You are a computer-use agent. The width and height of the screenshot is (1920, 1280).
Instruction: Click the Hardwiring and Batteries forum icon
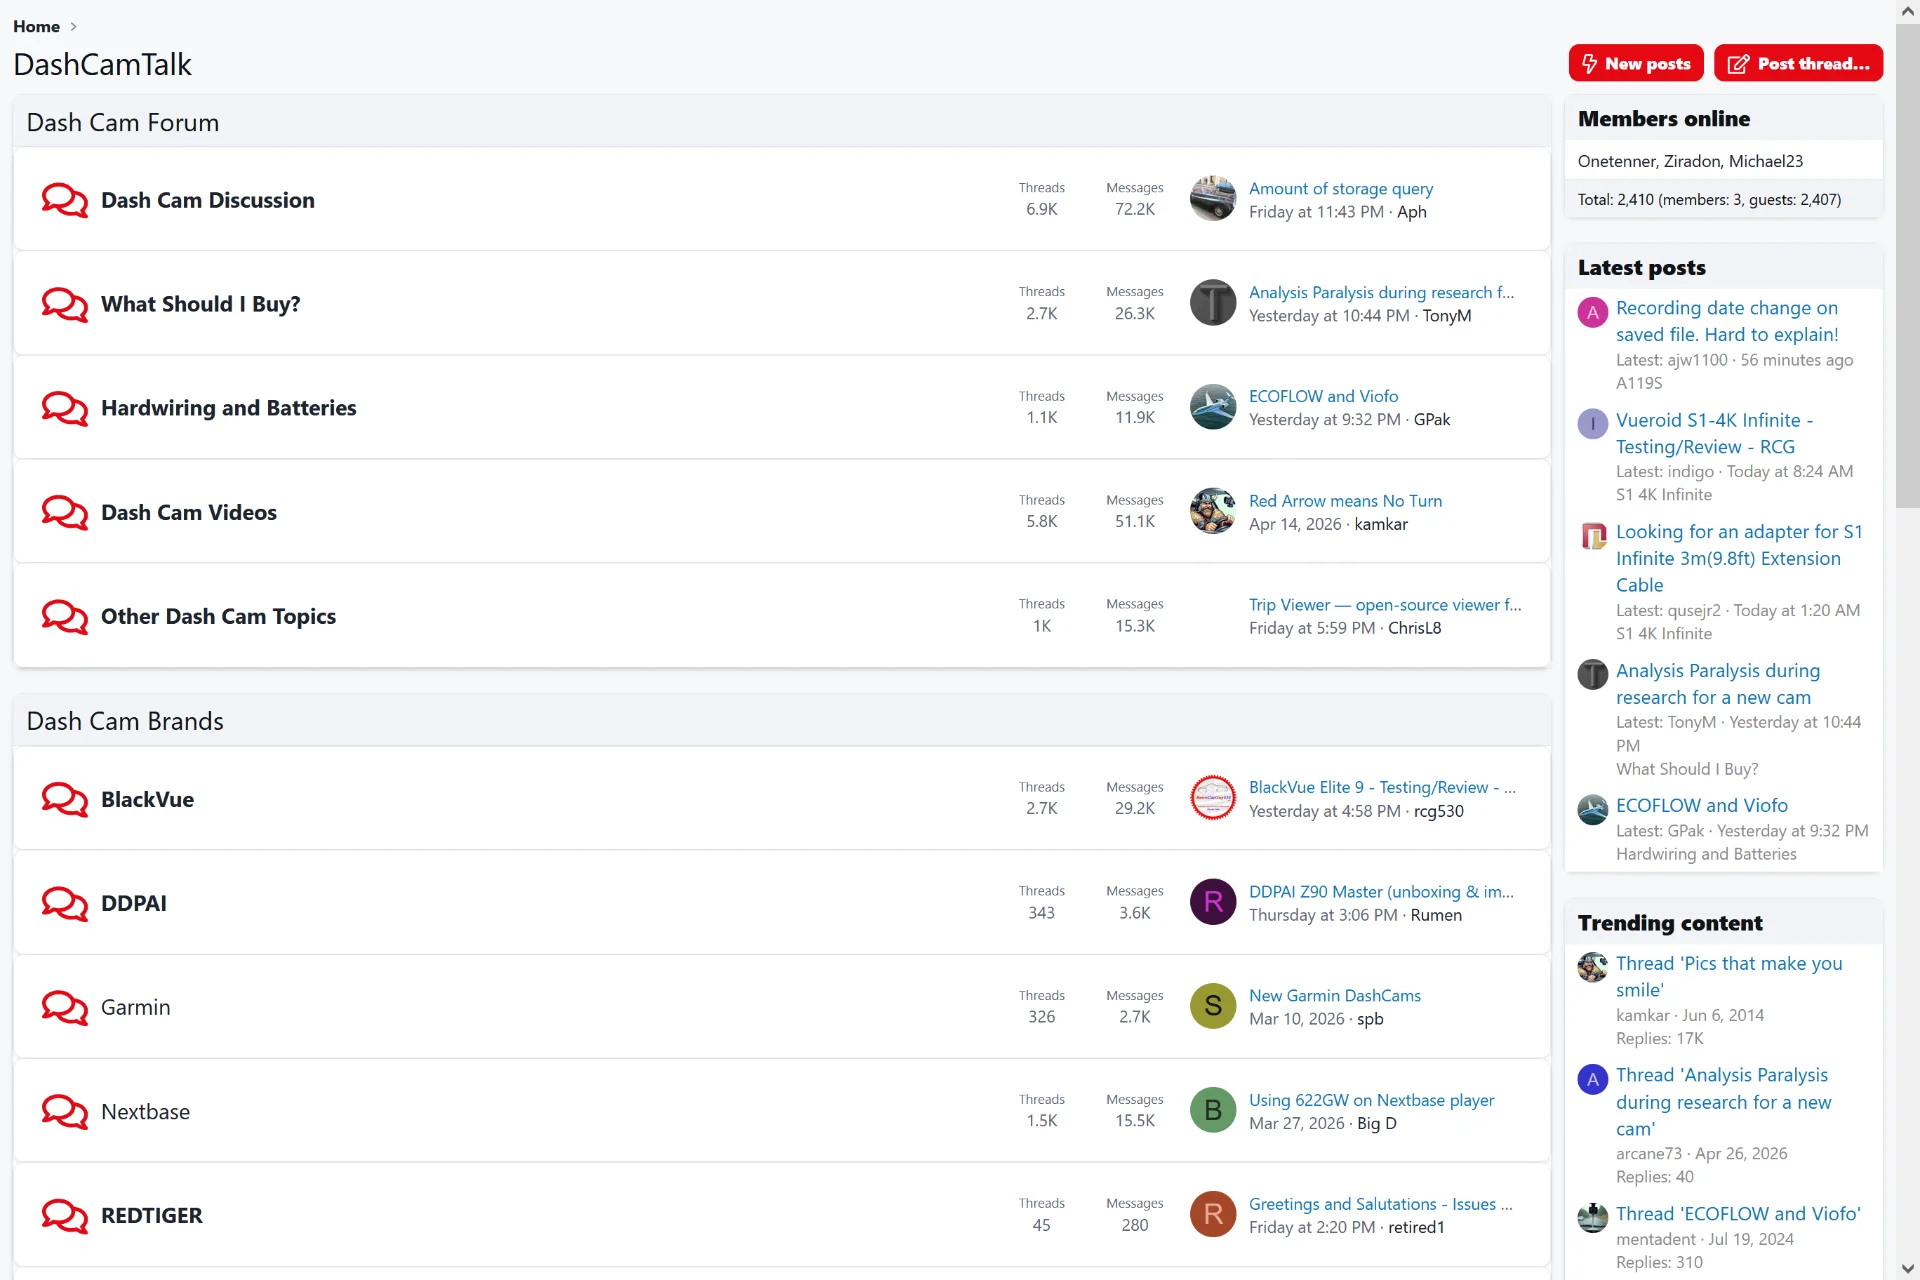tap(64, 408)
